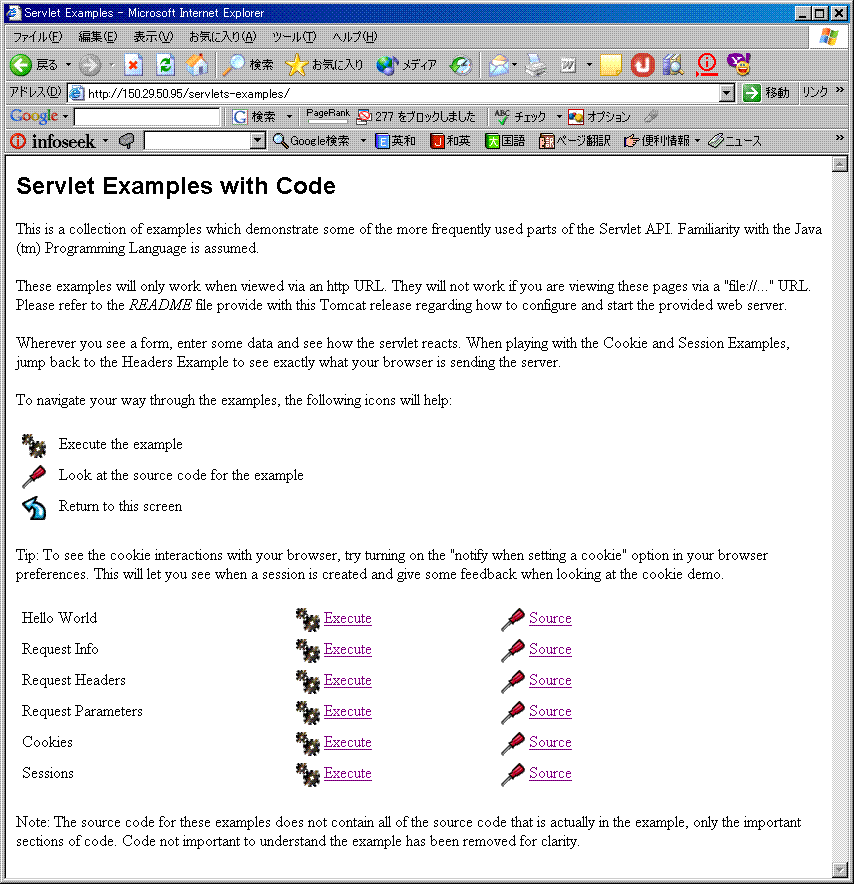
Task: Open the Search (検索) magnifier button
Action: (x=248, y=65)
